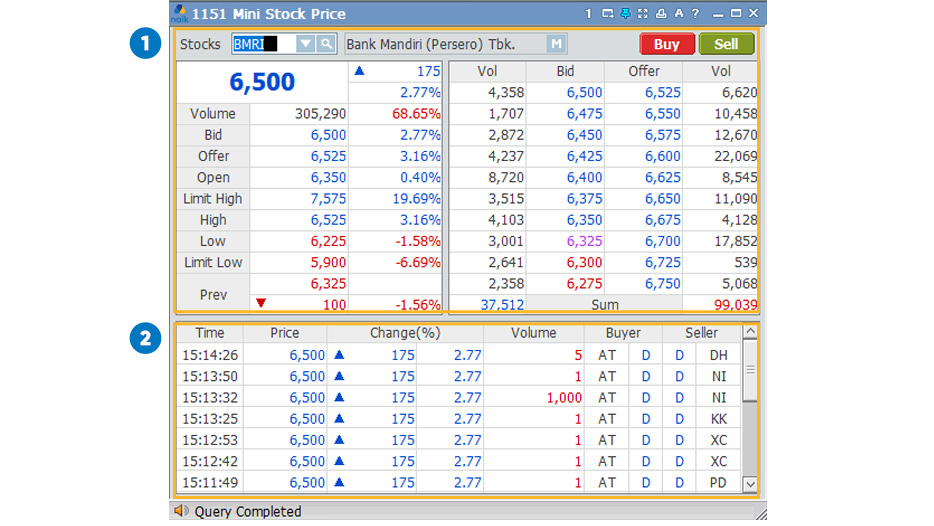The image size is (934, 526).
Task: Open the stock code dropdown arrow
Action: click(305, 45)
